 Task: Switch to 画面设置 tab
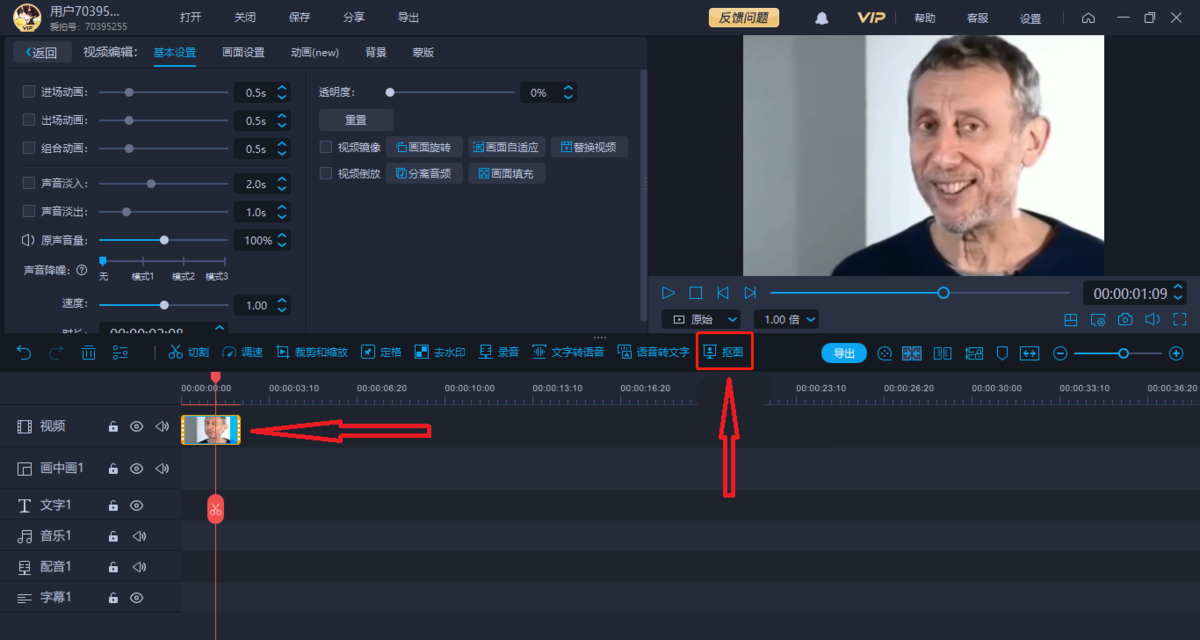tap(243, 52)
